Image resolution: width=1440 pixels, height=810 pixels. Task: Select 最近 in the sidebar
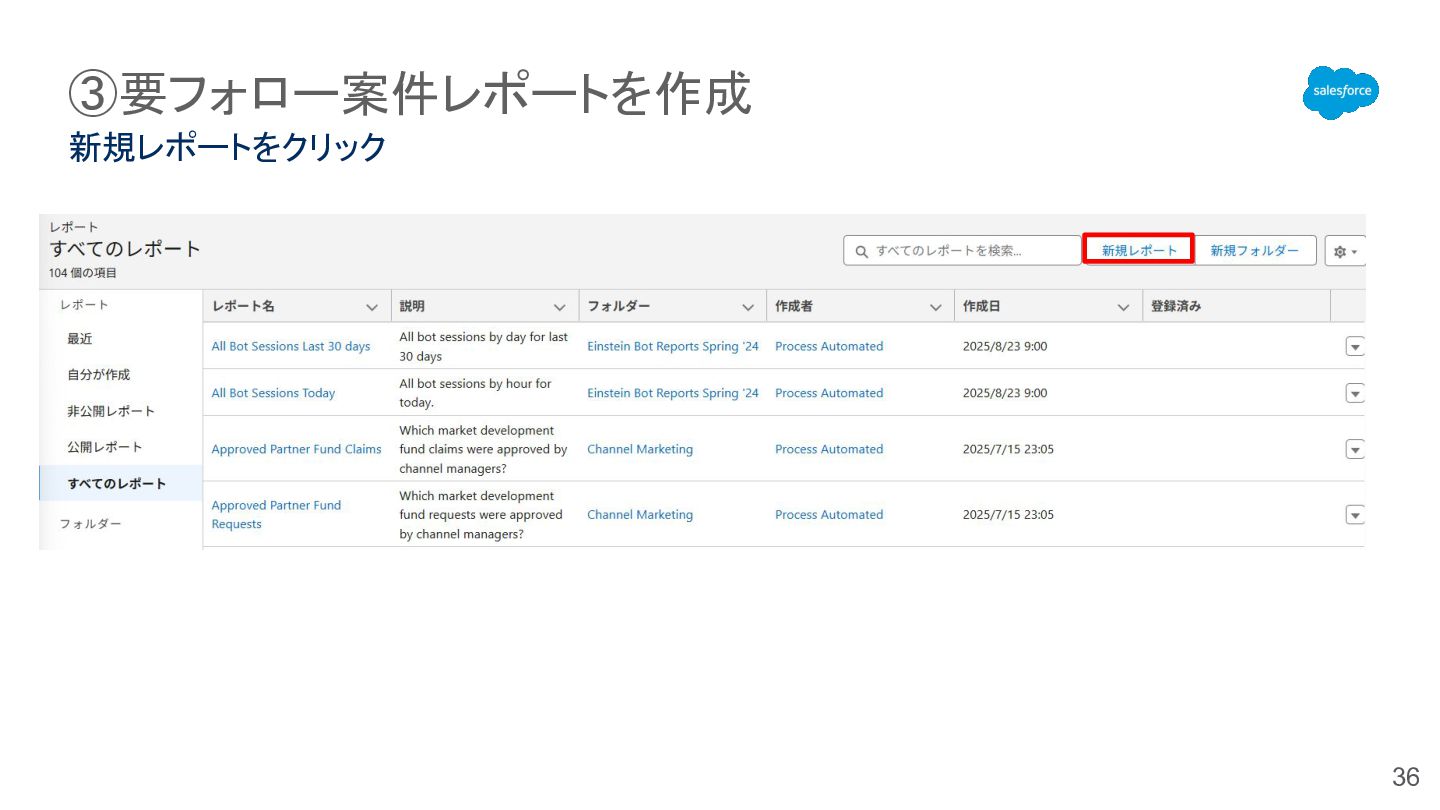click(80, 339)
